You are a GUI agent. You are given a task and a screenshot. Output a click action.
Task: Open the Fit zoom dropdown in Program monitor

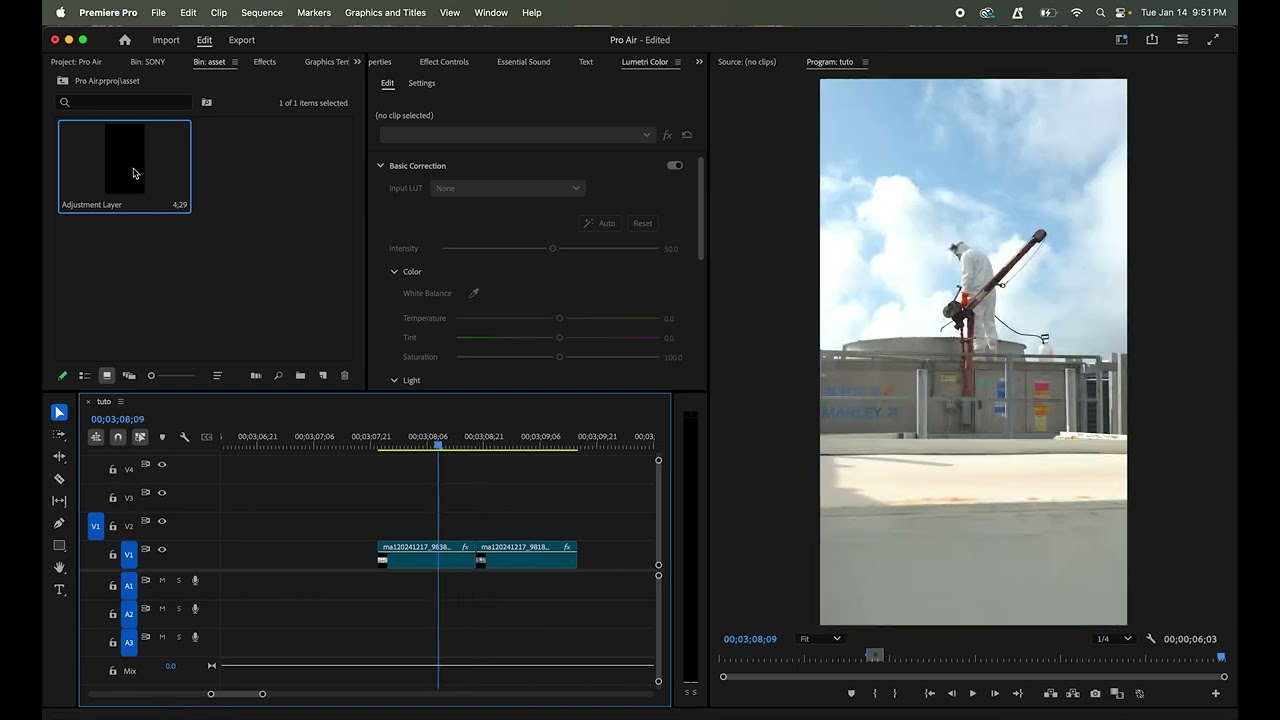(x=820, y=638)
